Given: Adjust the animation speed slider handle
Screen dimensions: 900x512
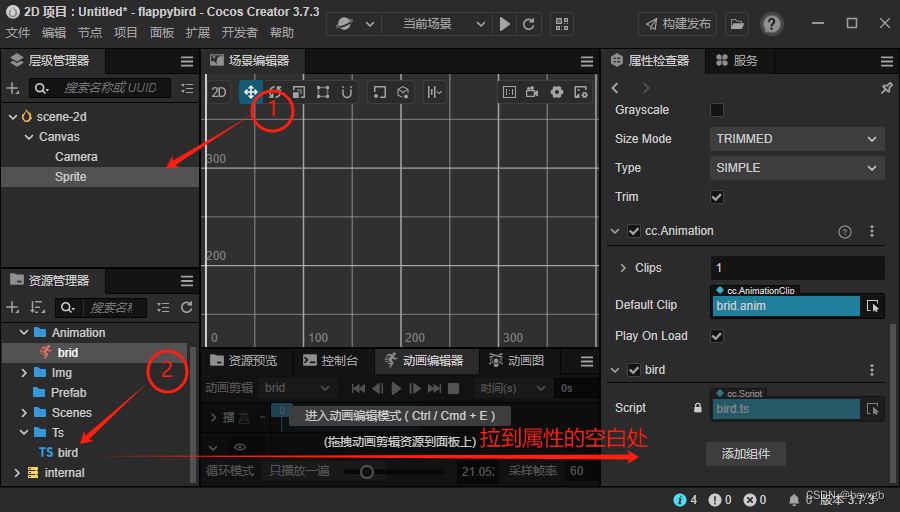Looking at the screenshot, I should pos(367,472).
